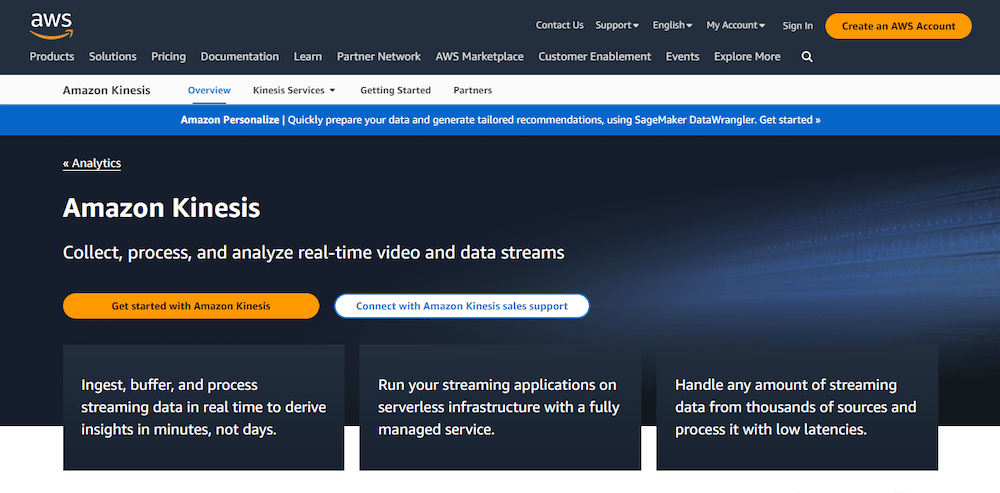1000x493 pixels.
Task: Open the Documentation menu item
Action: [x=239, y=57]
